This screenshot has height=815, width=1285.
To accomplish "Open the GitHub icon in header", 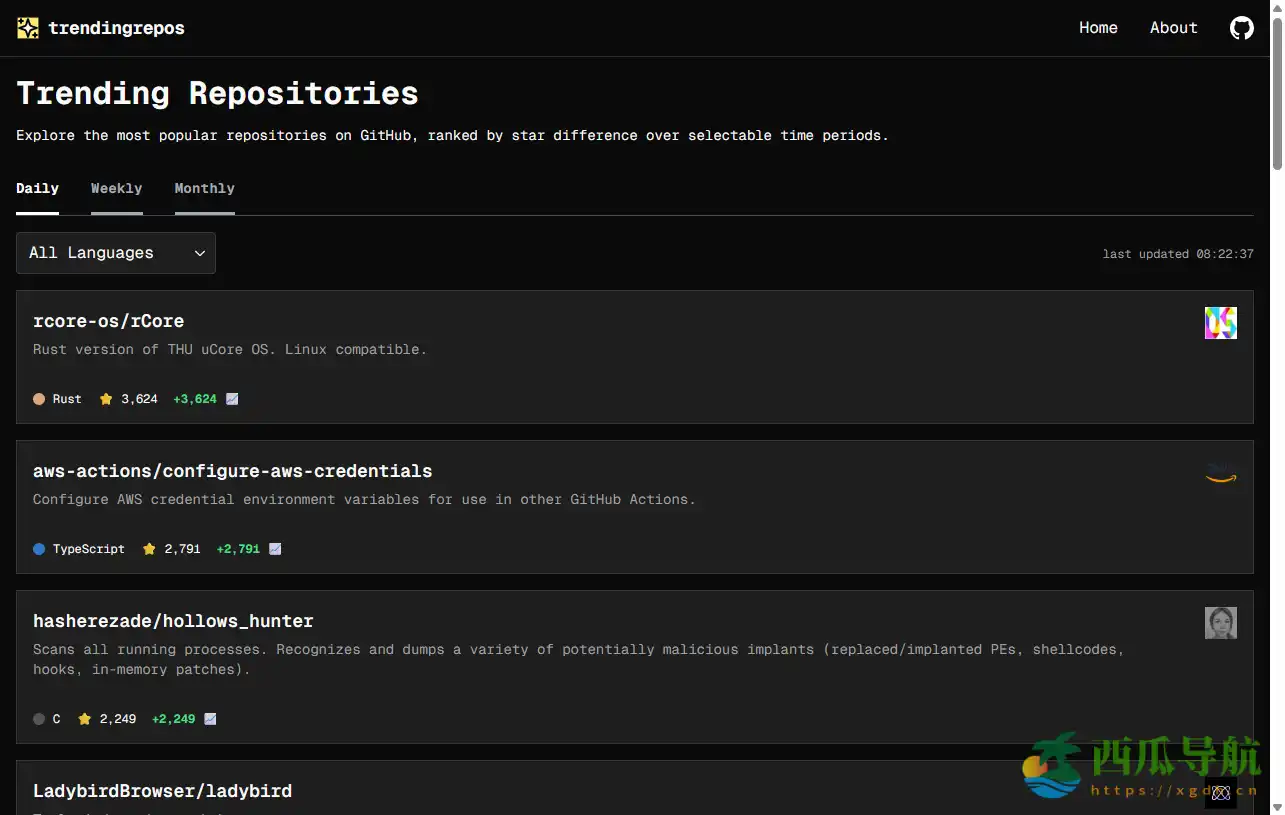I will click(1241, 28).
